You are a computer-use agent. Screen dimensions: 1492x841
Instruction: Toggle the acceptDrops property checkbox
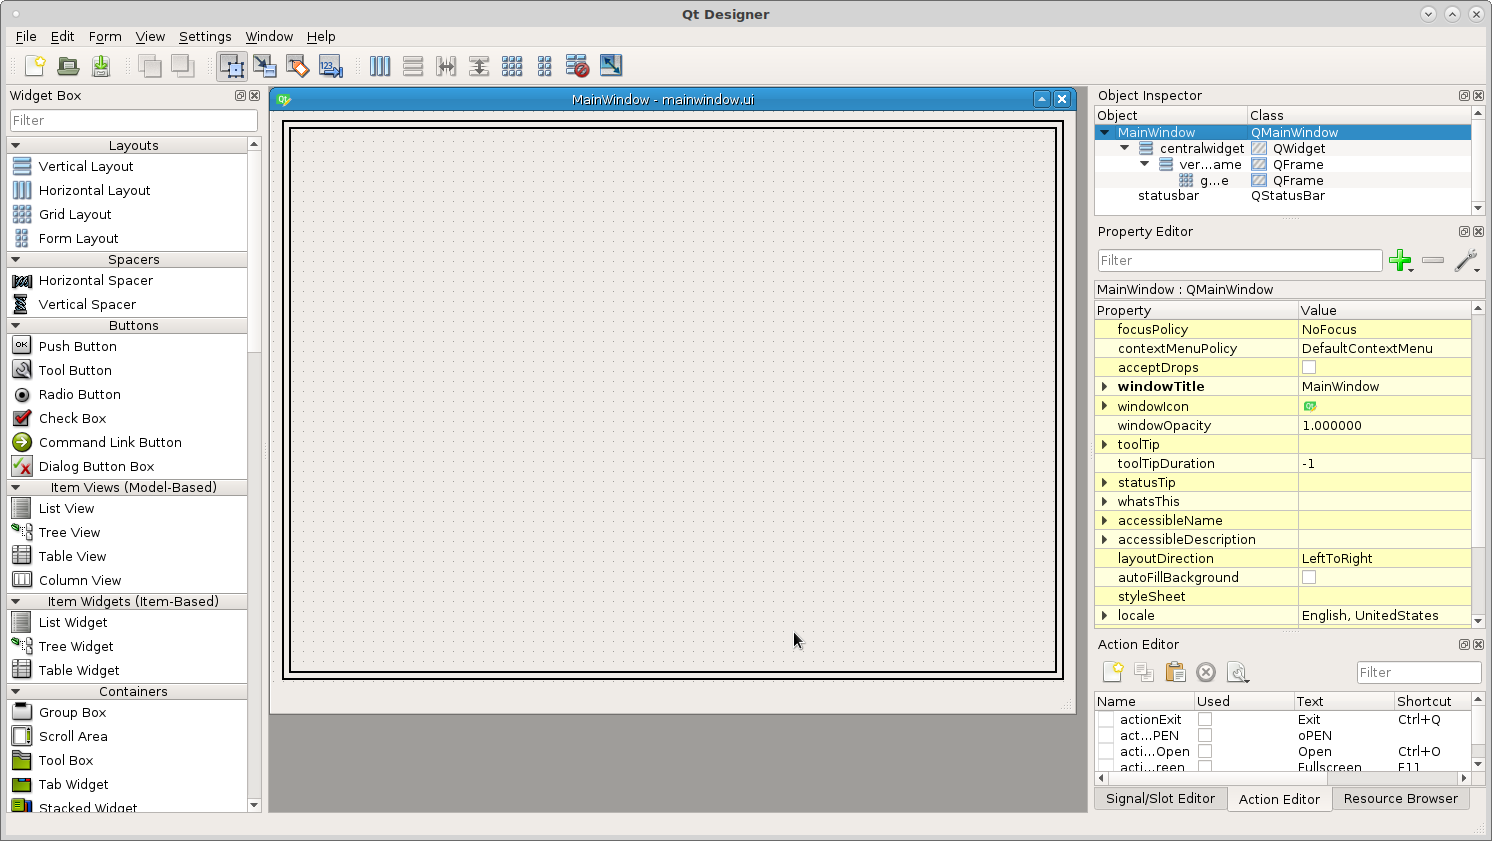click(1309, 367)
